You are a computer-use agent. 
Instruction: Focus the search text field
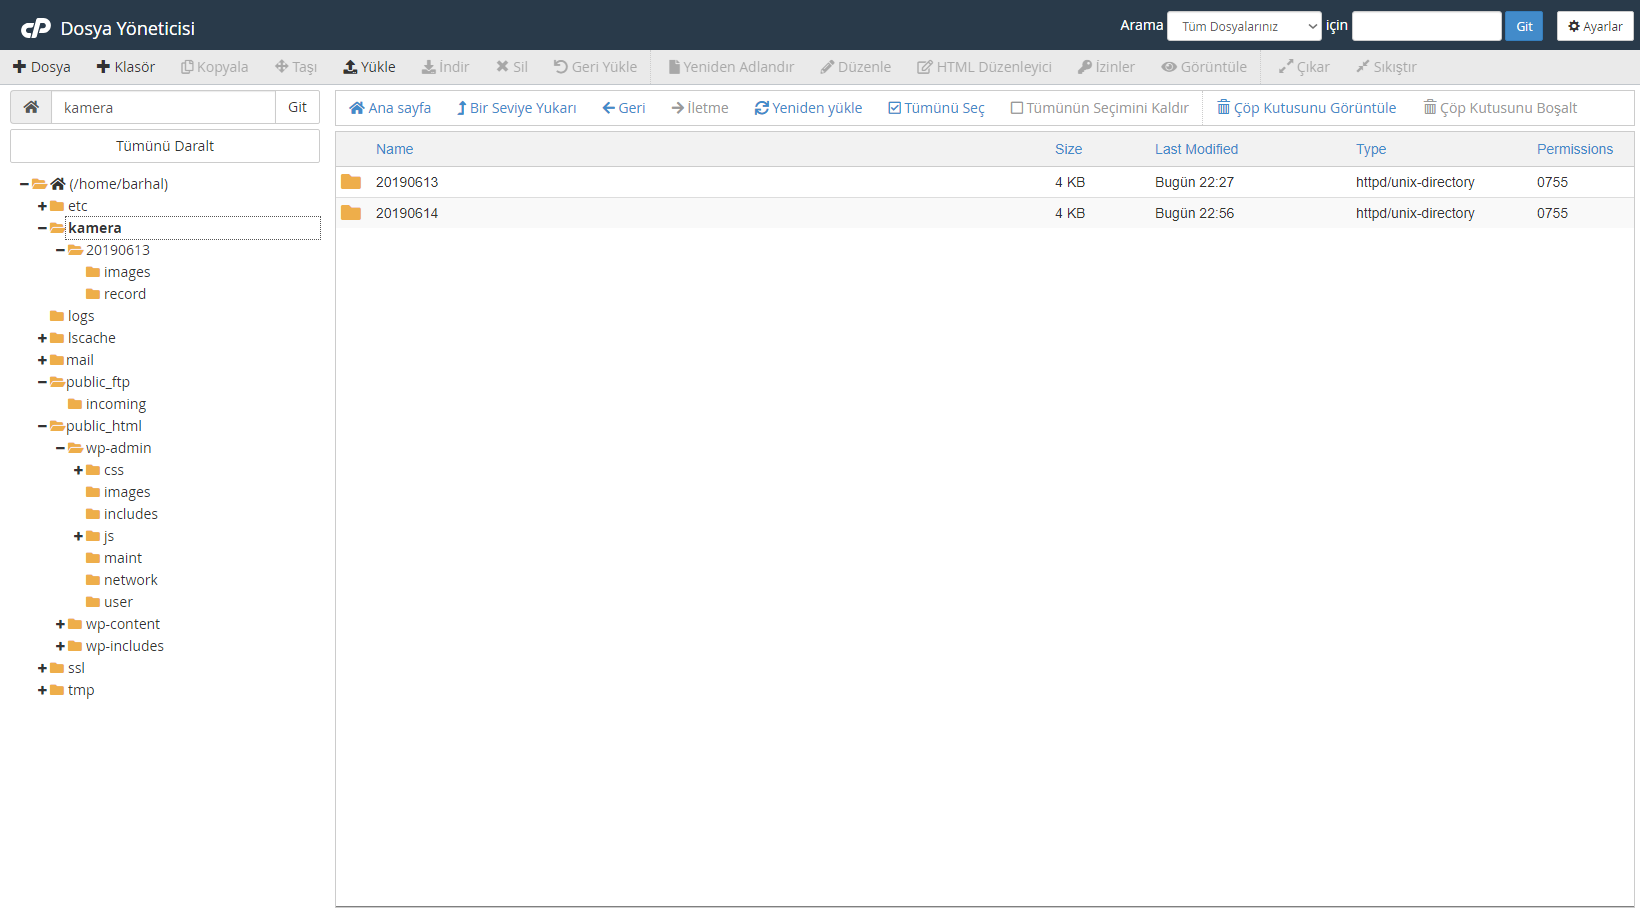point(1427,26)
